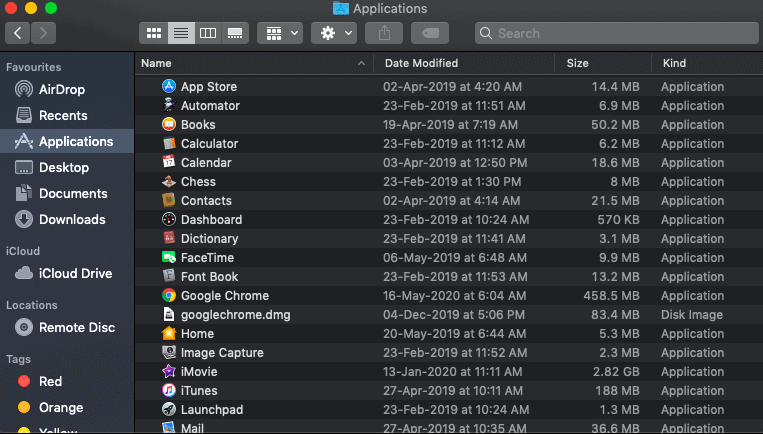Open the group-by arrangement dropdown
Screen dimensions: 763x434
coord(280,33)
